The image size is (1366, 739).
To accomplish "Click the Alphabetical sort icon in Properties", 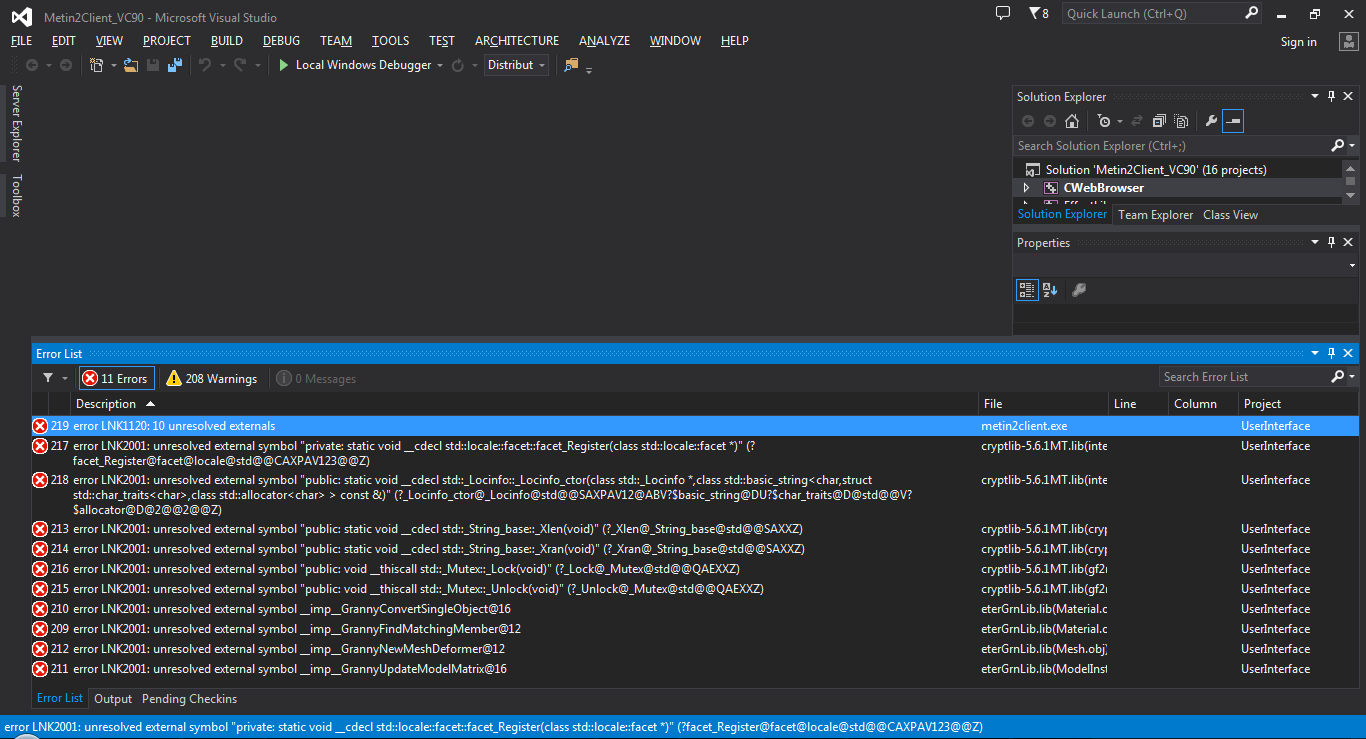I will (x=1050, y=290).
